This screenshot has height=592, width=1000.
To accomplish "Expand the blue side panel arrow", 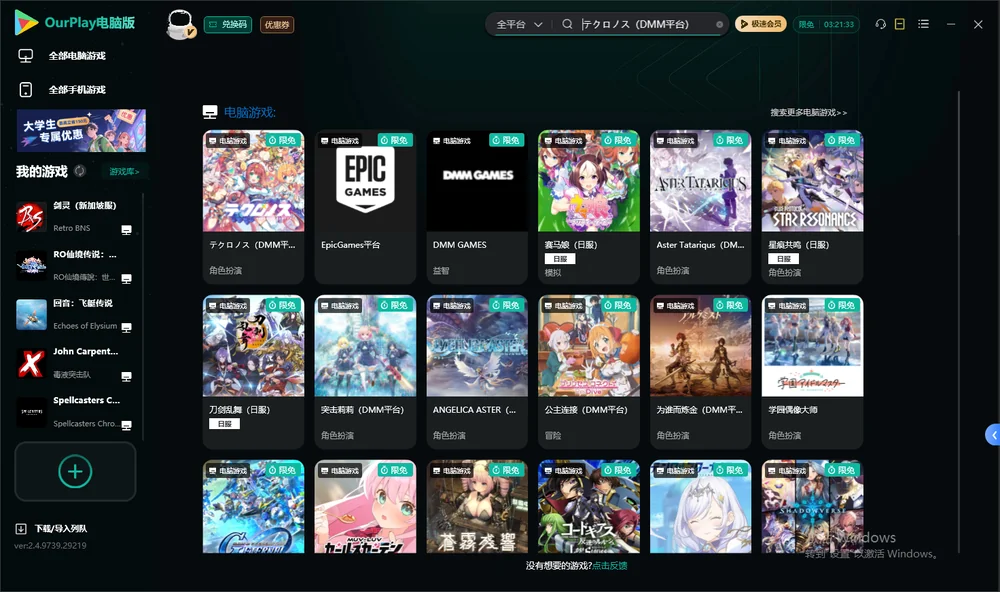I will [993, 435].
